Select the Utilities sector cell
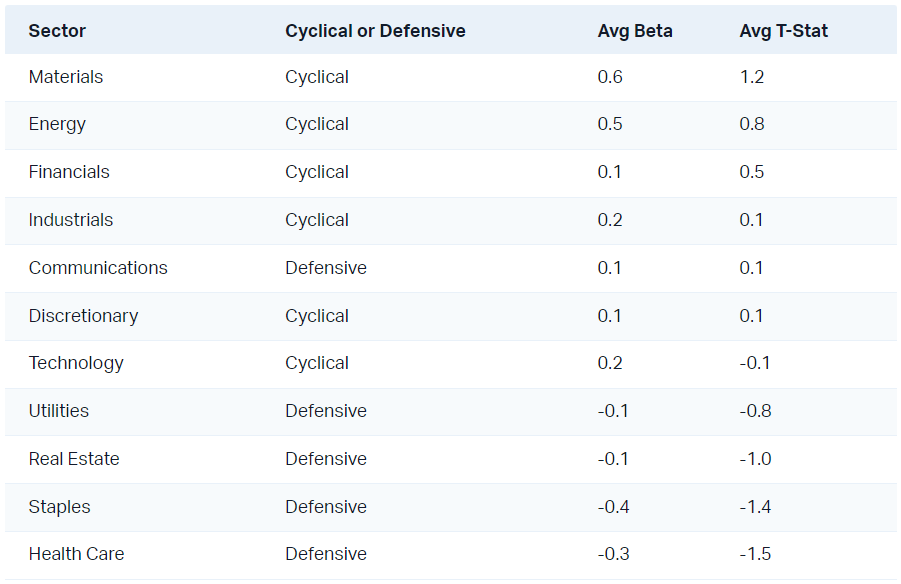 click(x=59, y=411)
